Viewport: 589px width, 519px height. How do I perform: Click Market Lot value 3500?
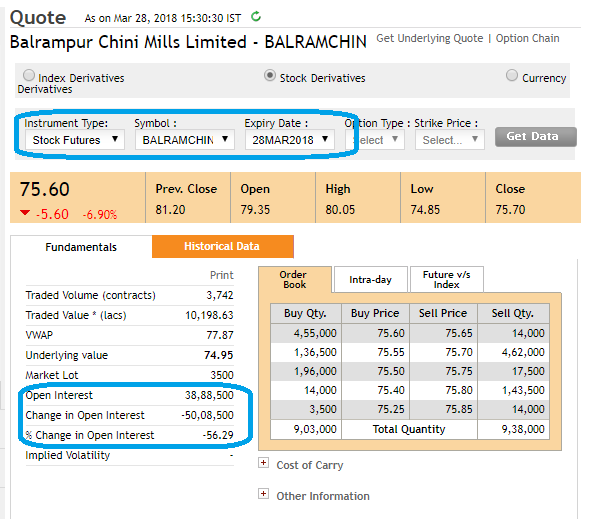(222, 375)
